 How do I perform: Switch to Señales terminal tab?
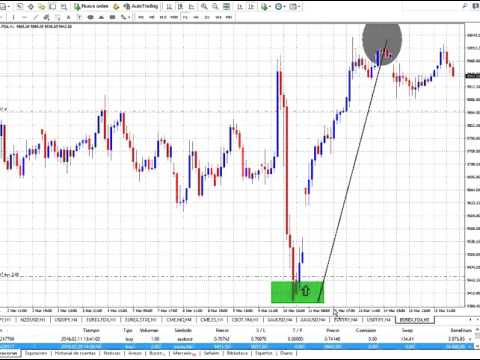click(x=212, y=353)
